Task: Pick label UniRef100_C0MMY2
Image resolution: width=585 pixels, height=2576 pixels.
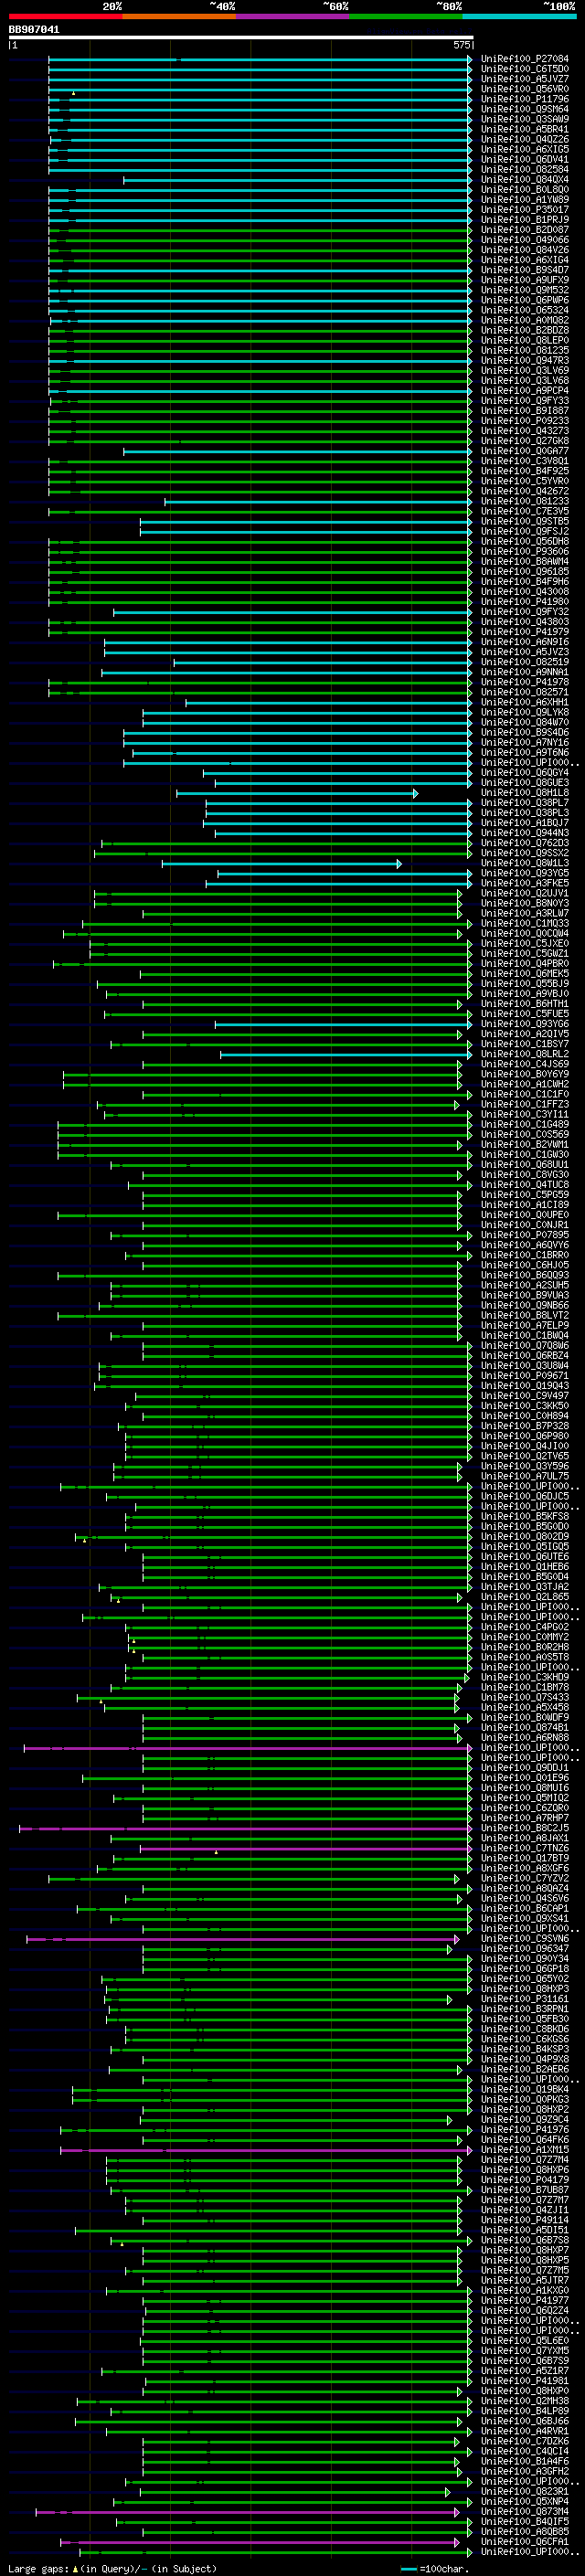Action: tap(525, 1638)
